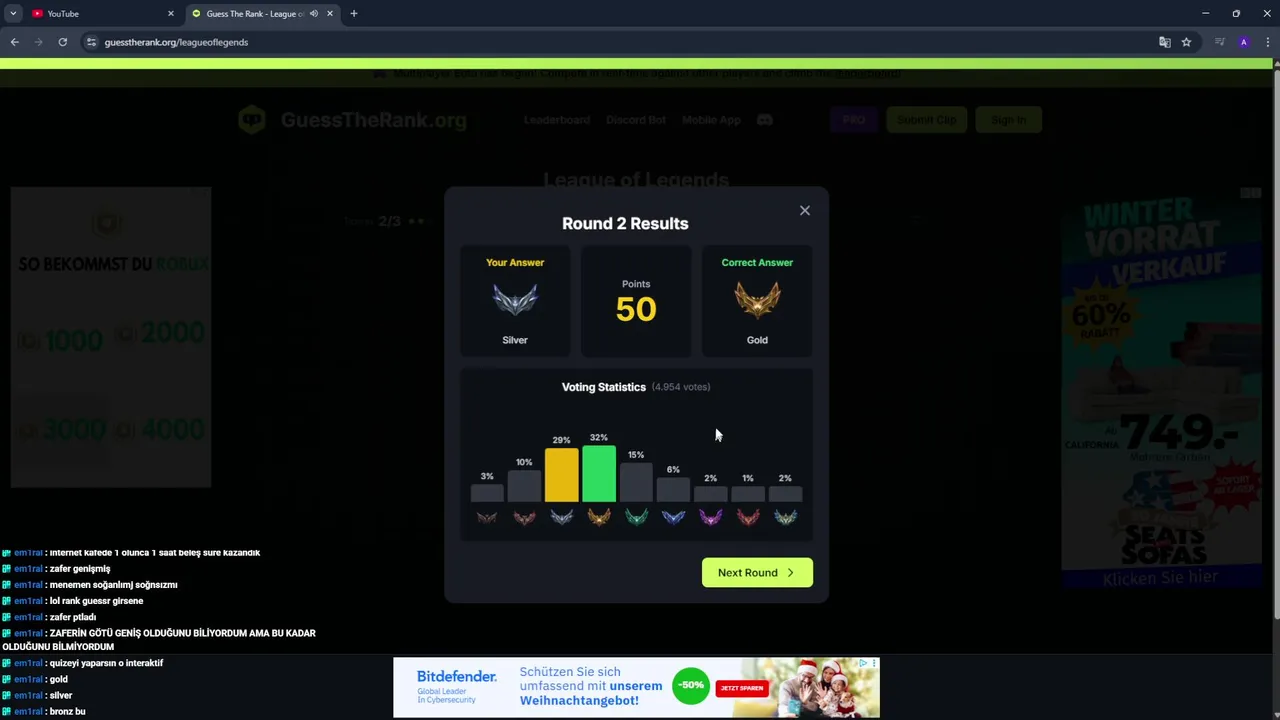Close the Bitdefender banner ad
Screen dimensions: 1280x720
(x=874, y=663)
